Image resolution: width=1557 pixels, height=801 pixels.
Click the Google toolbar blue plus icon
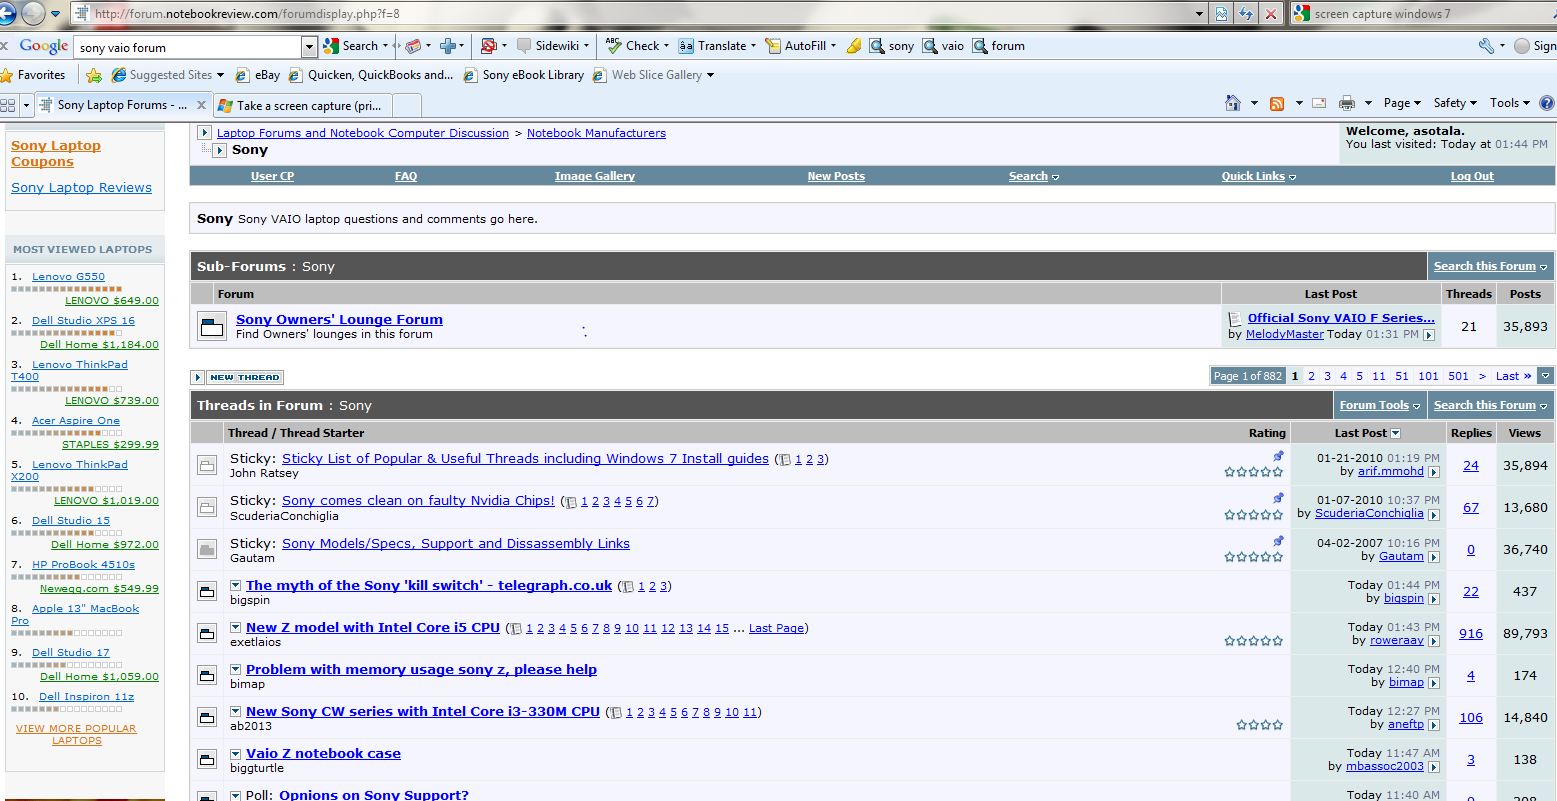click(448, 46)
